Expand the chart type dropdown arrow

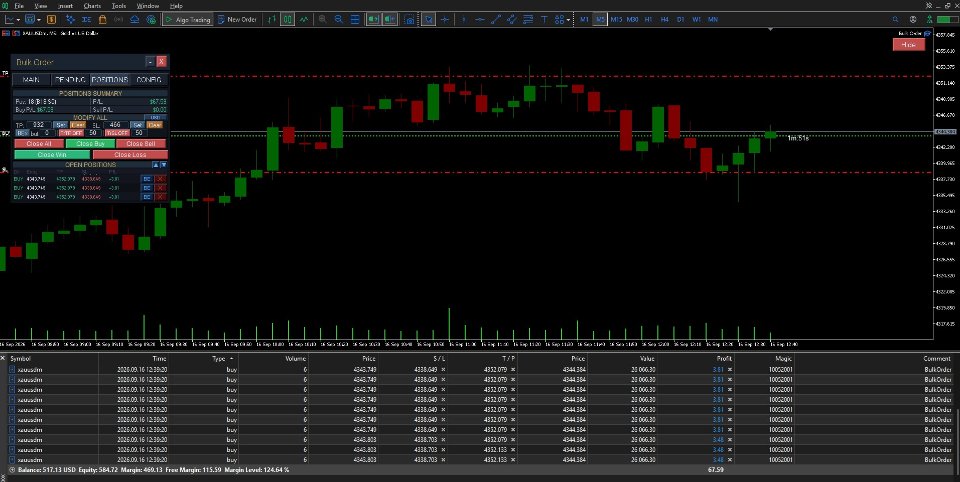(x=18, y=20)
